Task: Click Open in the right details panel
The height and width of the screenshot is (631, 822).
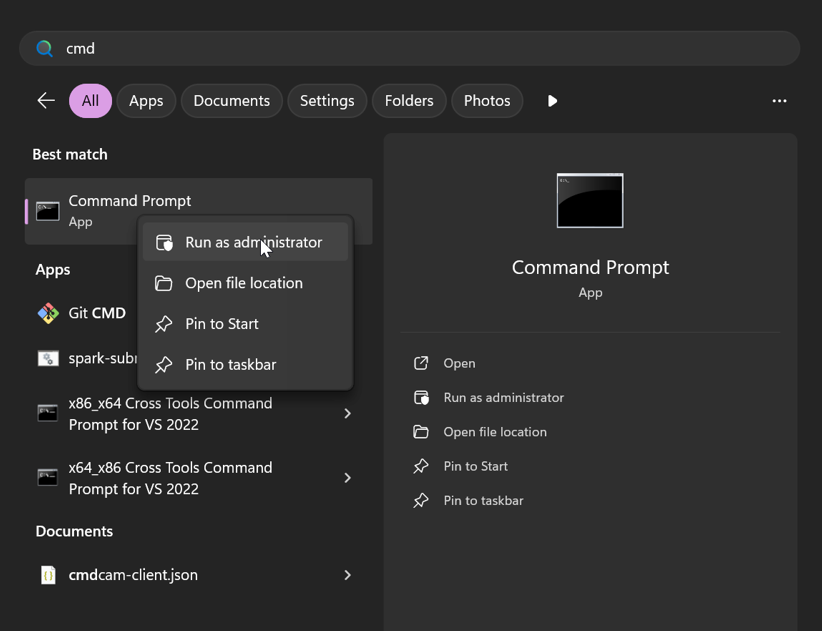Action: click(459, 363)
